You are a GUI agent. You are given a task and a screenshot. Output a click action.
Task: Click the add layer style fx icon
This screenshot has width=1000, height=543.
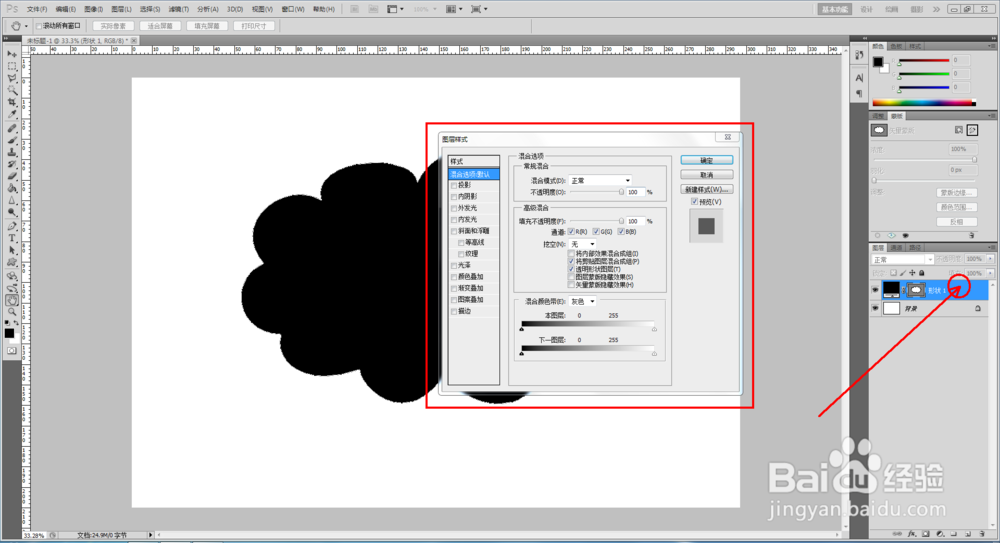[912, 534]
